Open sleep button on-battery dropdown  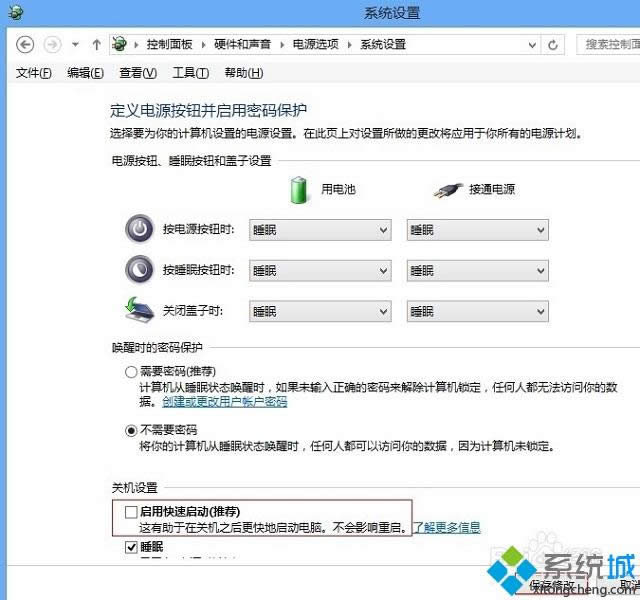320,271
